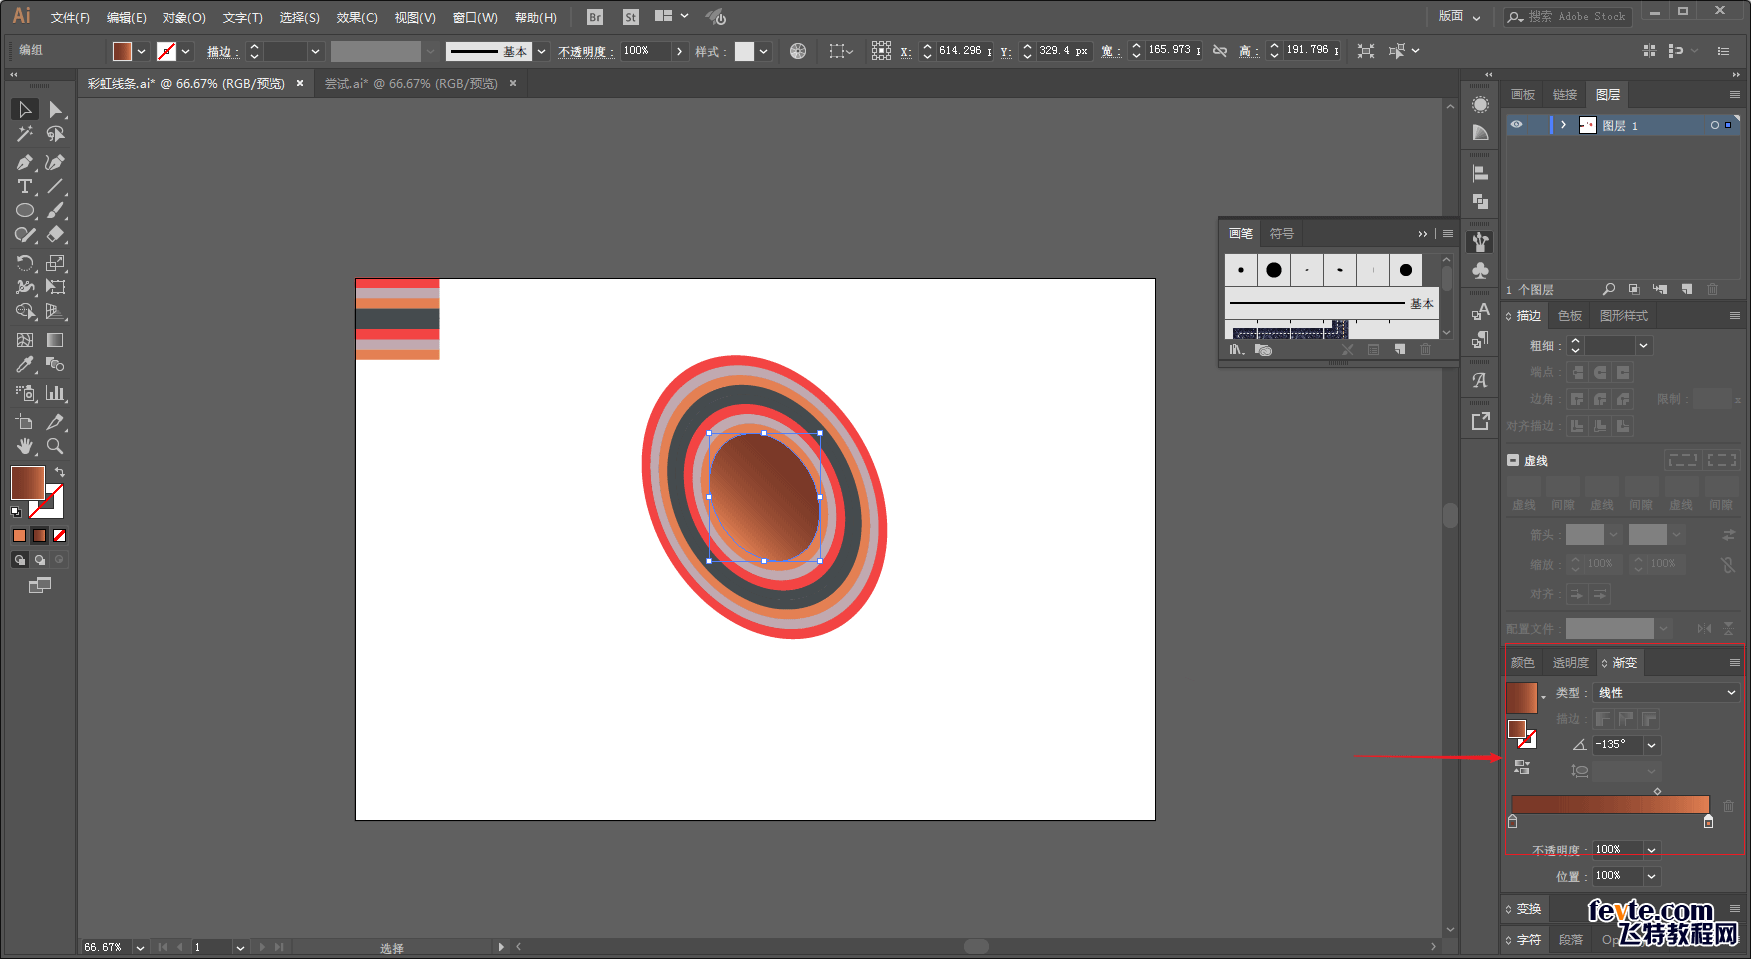
Task: Pick the Eyedropper tool
Action: tap(25, 365)
